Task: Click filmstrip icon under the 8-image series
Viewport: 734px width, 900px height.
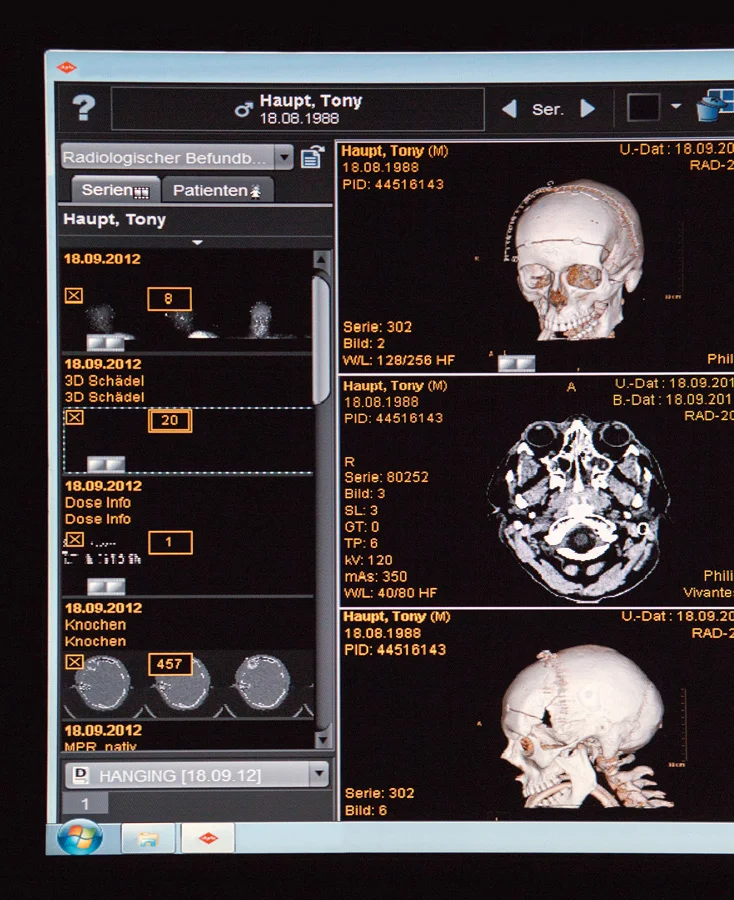Action: (106, 343)
